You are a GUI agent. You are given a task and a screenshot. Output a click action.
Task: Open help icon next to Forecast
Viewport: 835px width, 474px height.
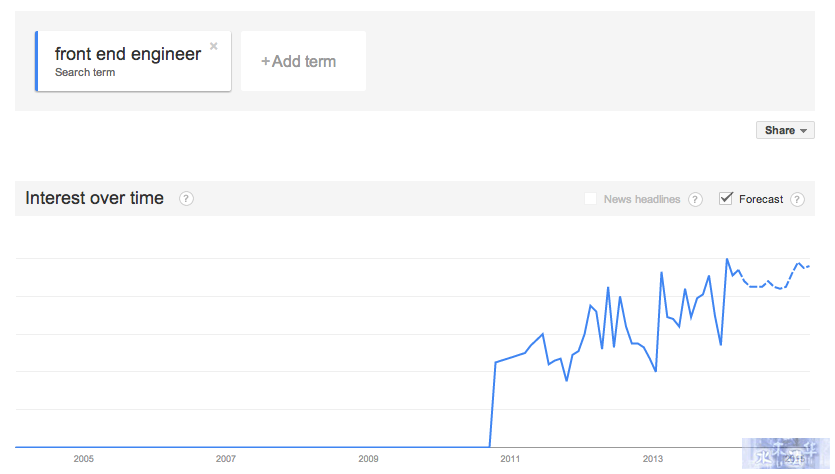797,199
